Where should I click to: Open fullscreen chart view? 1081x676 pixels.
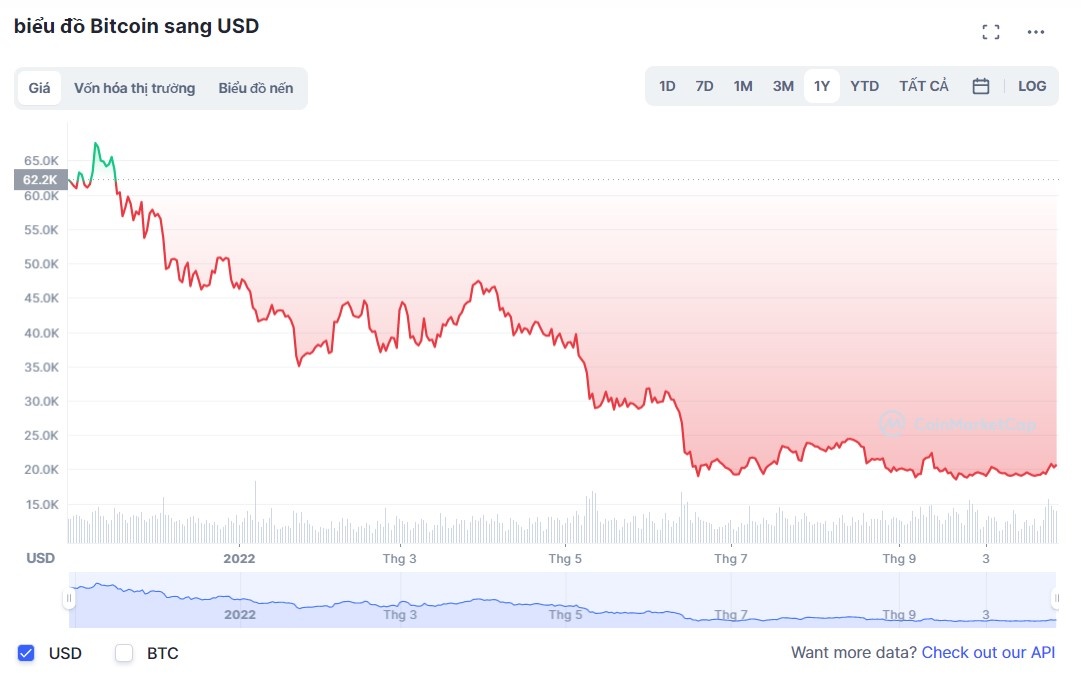pyautogui.click(x=991, y=31)
